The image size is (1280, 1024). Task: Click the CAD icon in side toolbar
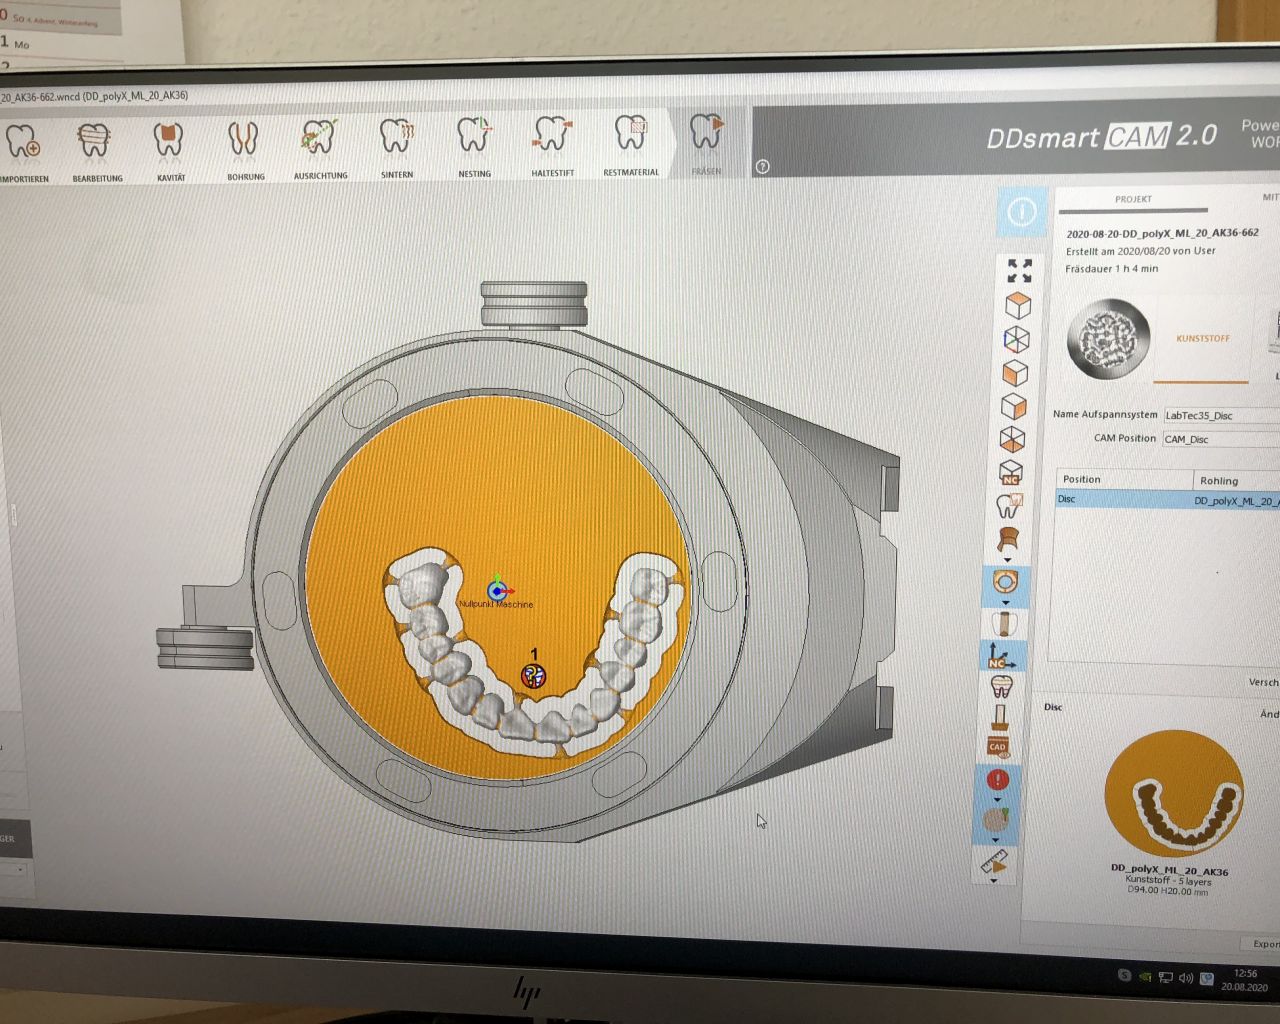[x=997, y=746]
